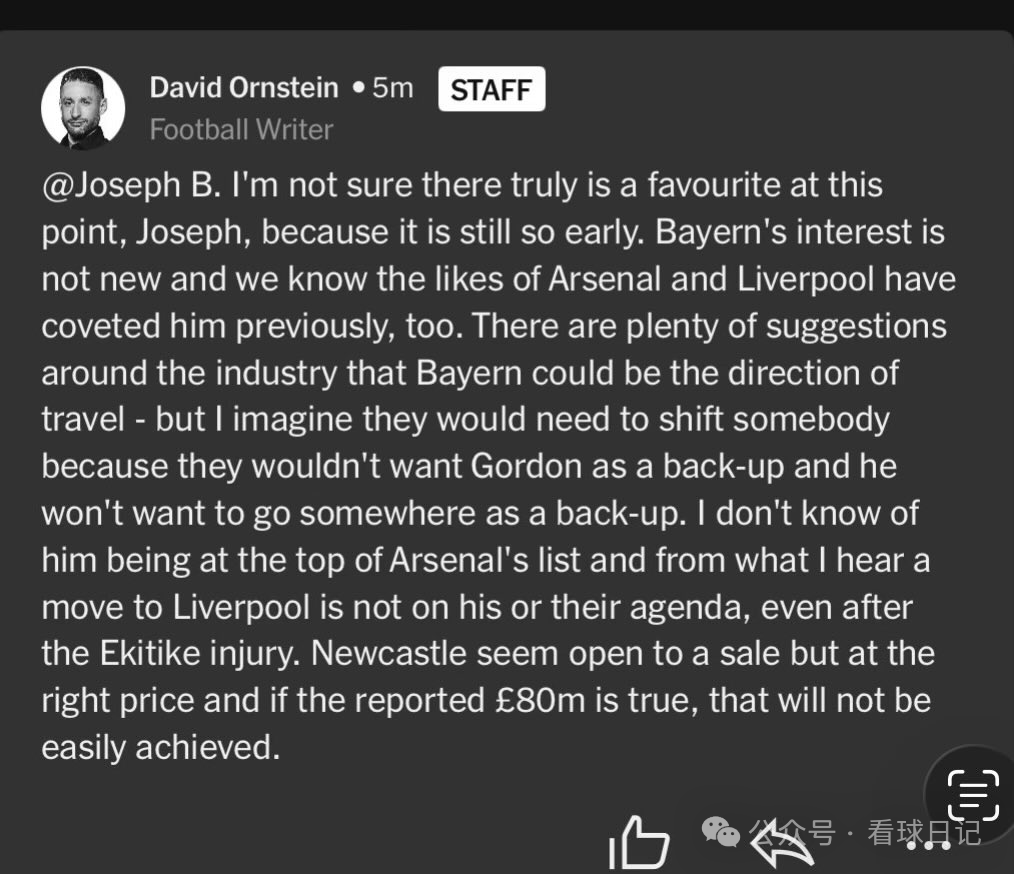Viewport: 1014px width, 874px height.
Task: Open the three-dot more options menu
Action: coord(929,845)
